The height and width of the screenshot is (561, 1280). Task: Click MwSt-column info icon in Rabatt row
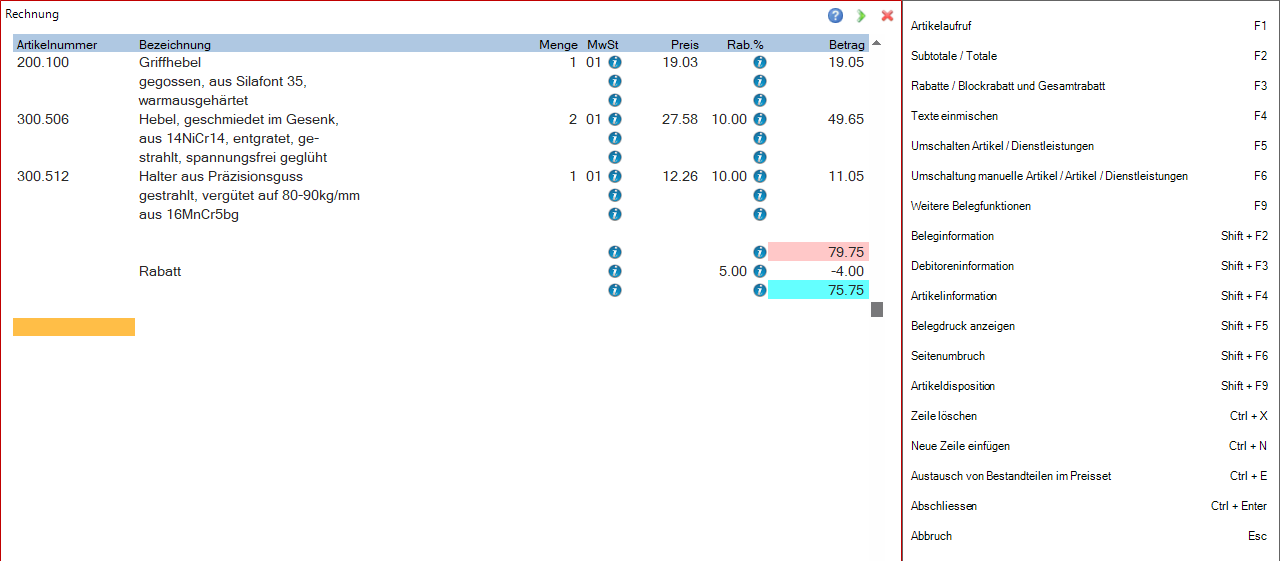(615, 271)
